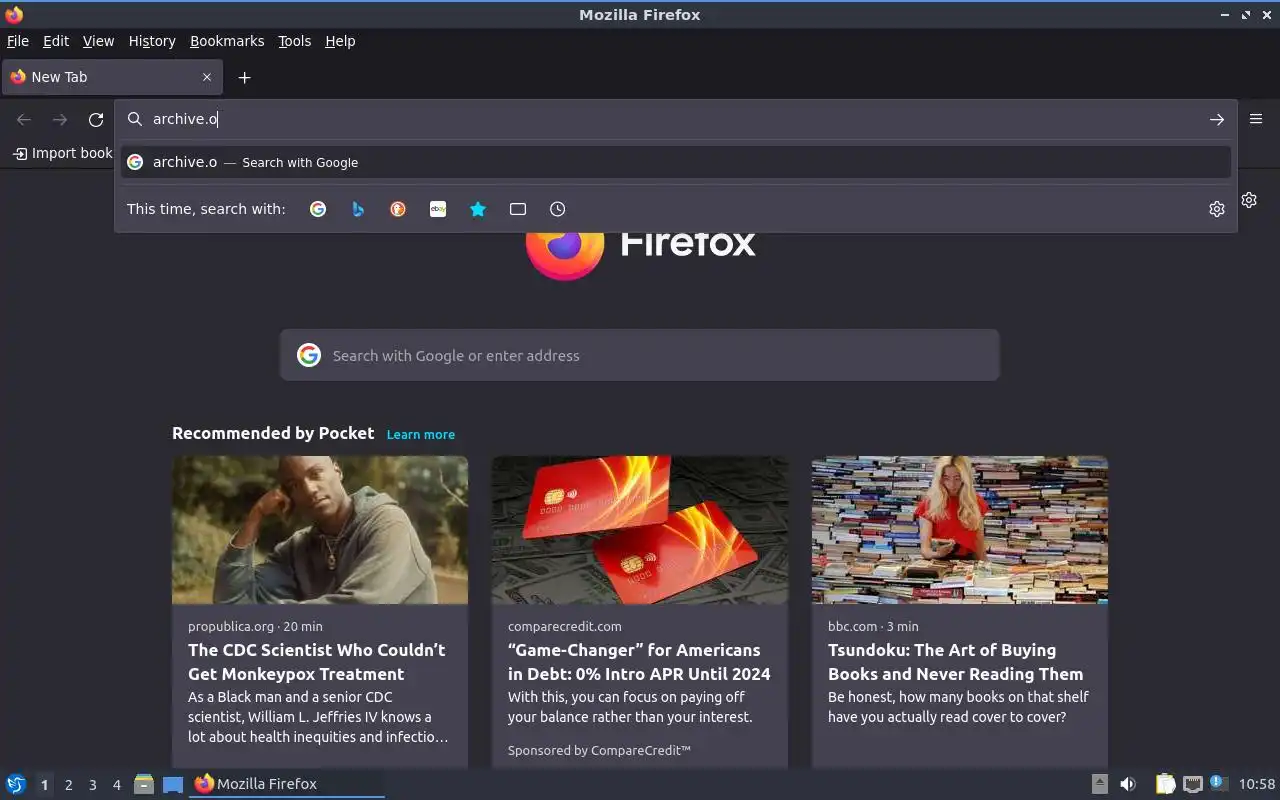Reload the current page
Viewport: 1280px width, 800px height.
[96, 119]
